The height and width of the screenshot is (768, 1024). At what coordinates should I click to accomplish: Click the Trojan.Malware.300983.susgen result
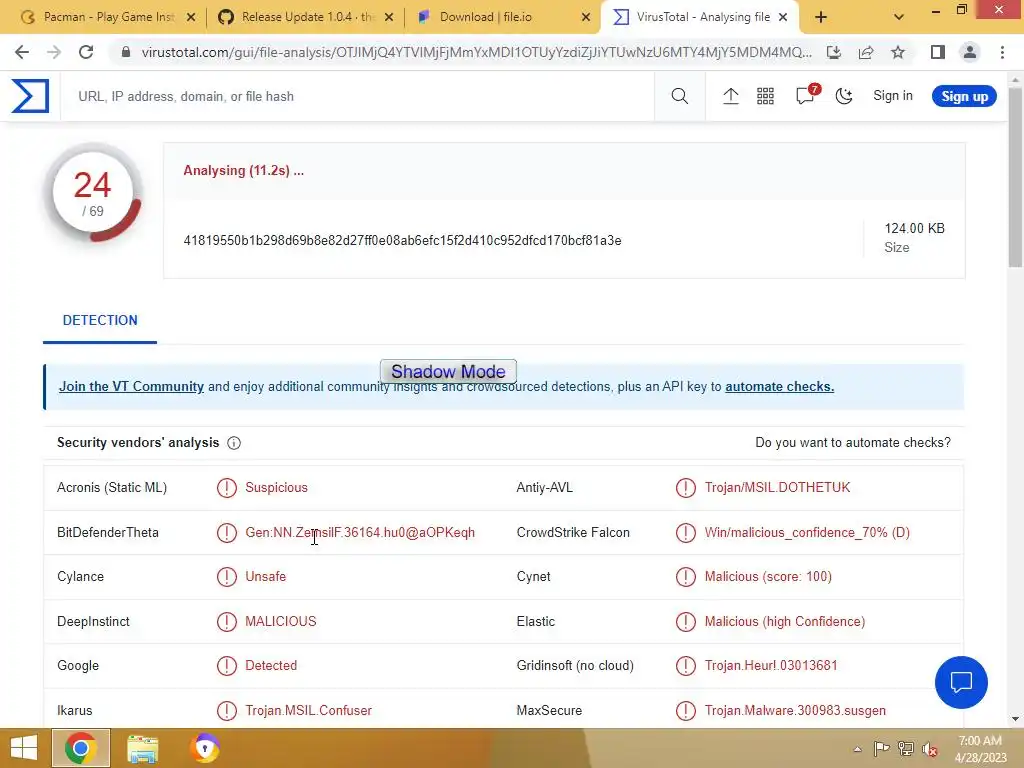click(795, 711)
